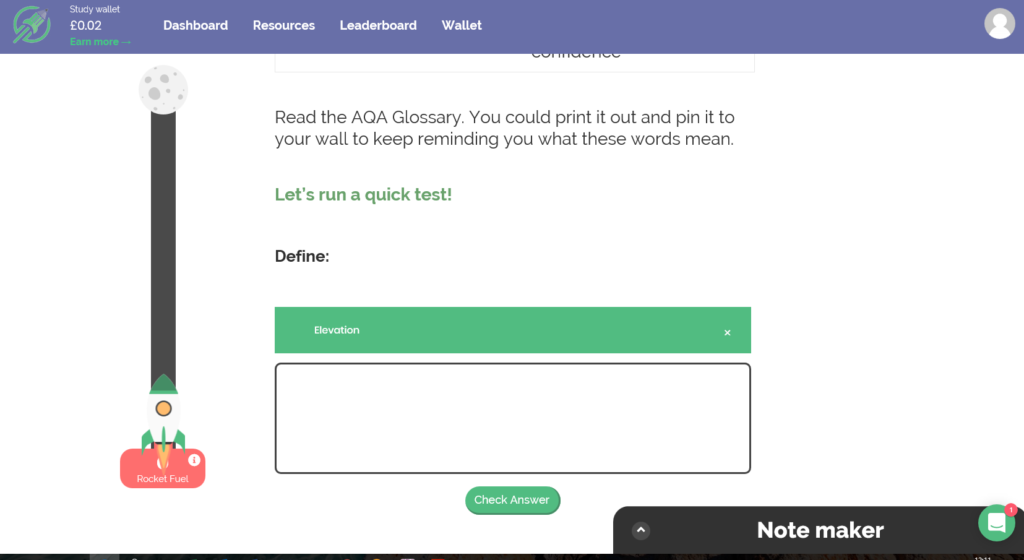Click the Check Answer button

coord(513,500)
